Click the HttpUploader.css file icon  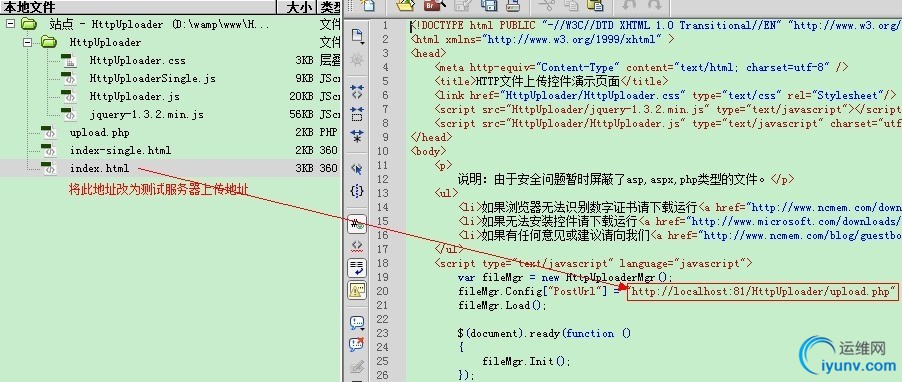click(x=69, y=60)
